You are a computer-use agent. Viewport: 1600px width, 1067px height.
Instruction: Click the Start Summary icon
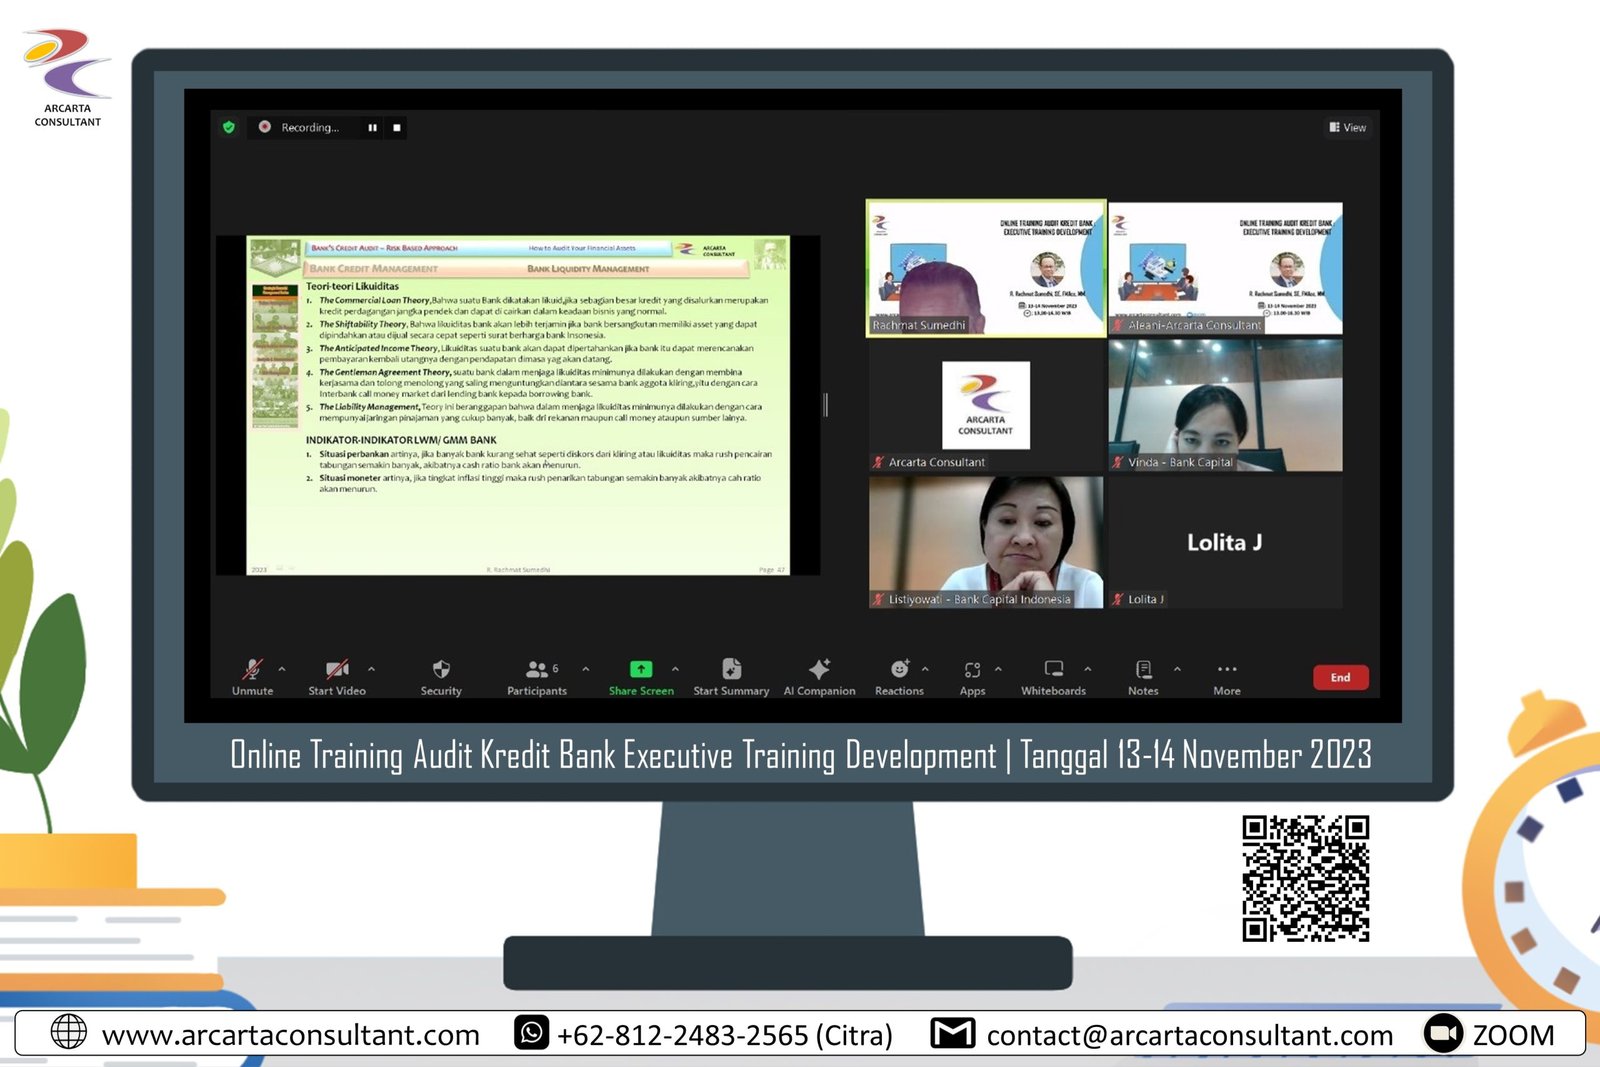tap(731, 669)
